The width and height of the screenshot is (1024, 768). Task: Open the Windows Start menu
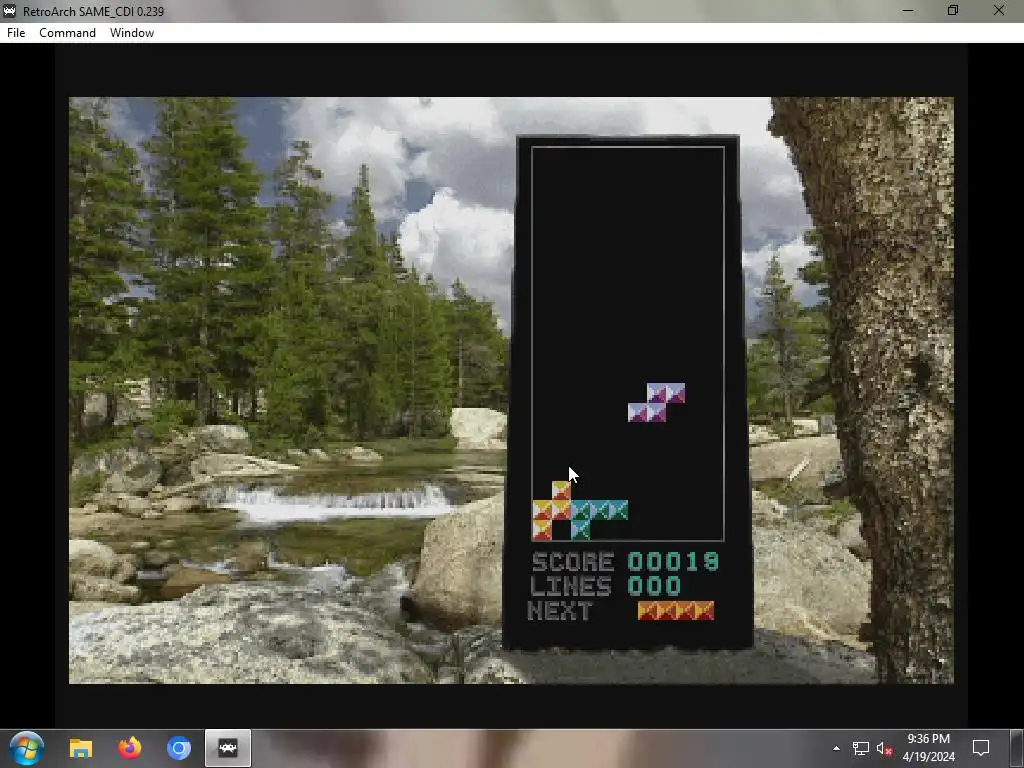click(x=27, y=748)
